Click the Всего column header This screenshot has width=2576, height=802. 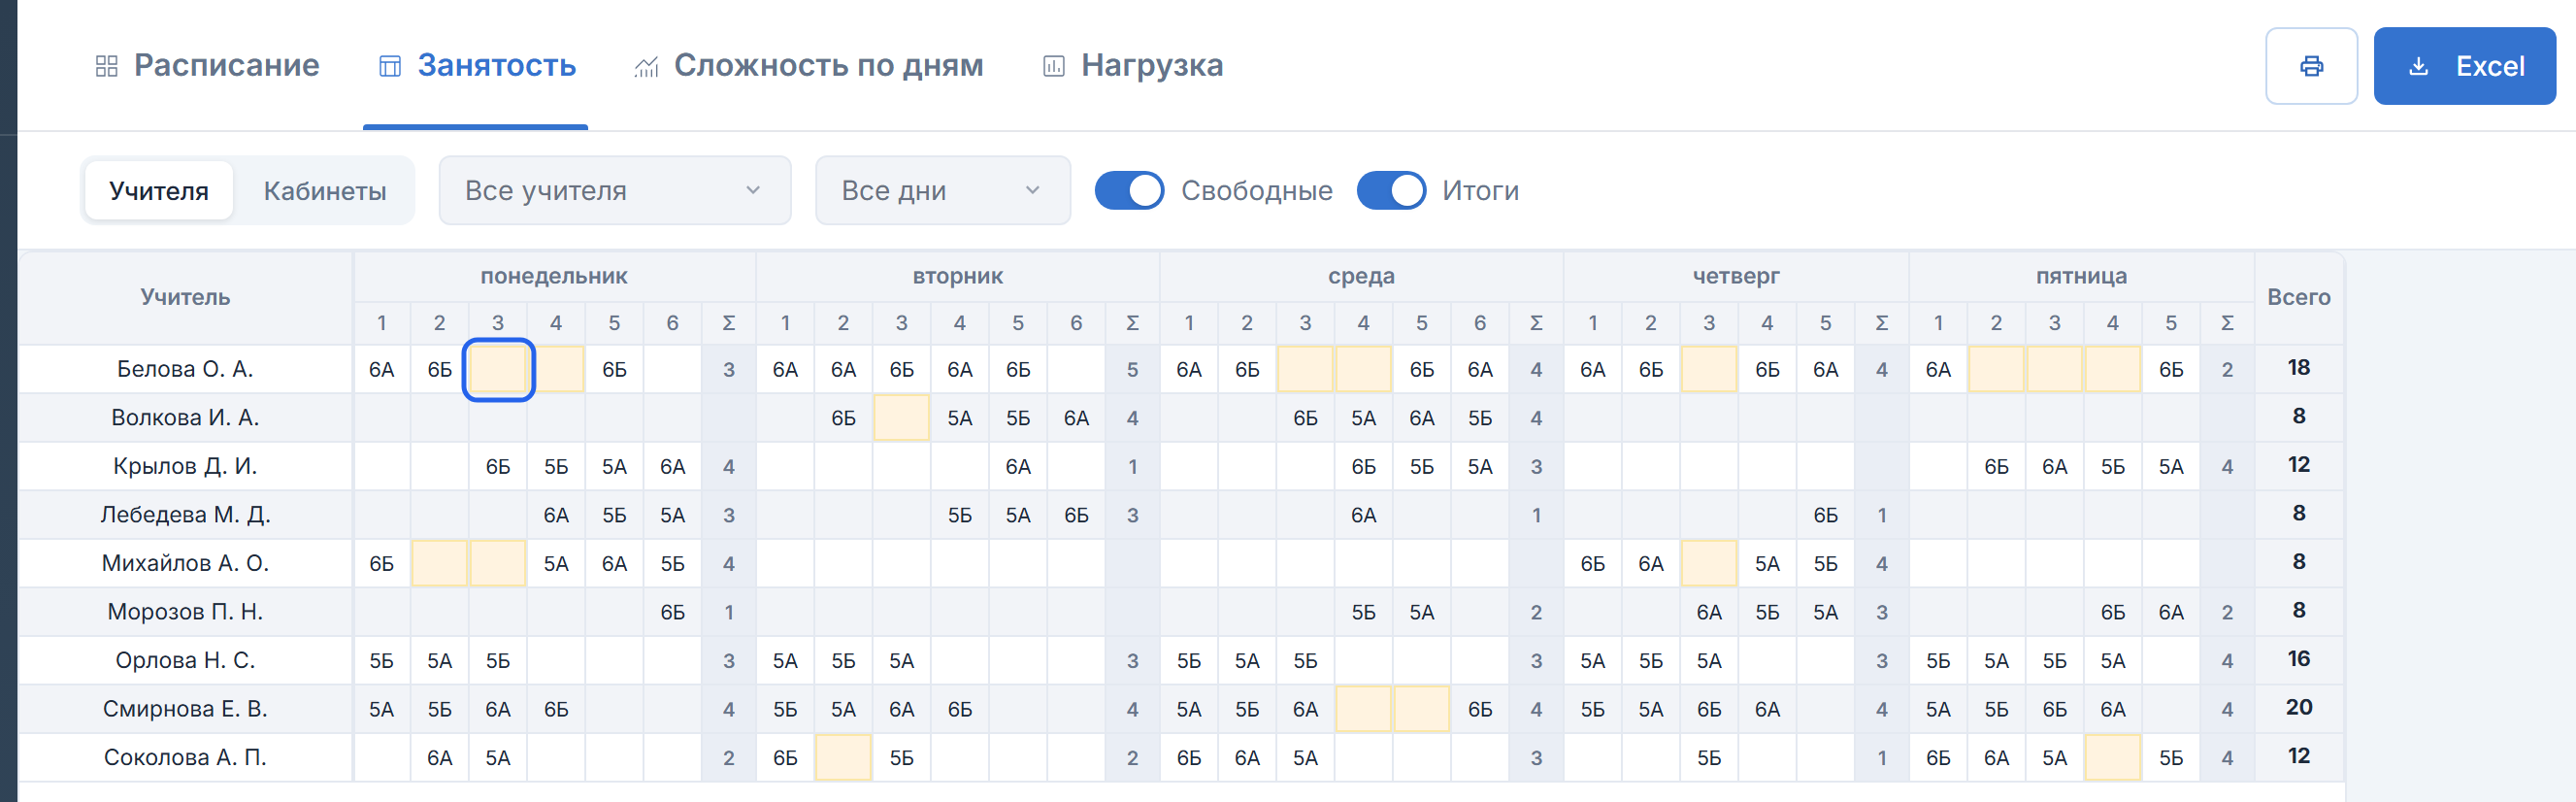click(2298, 297)
